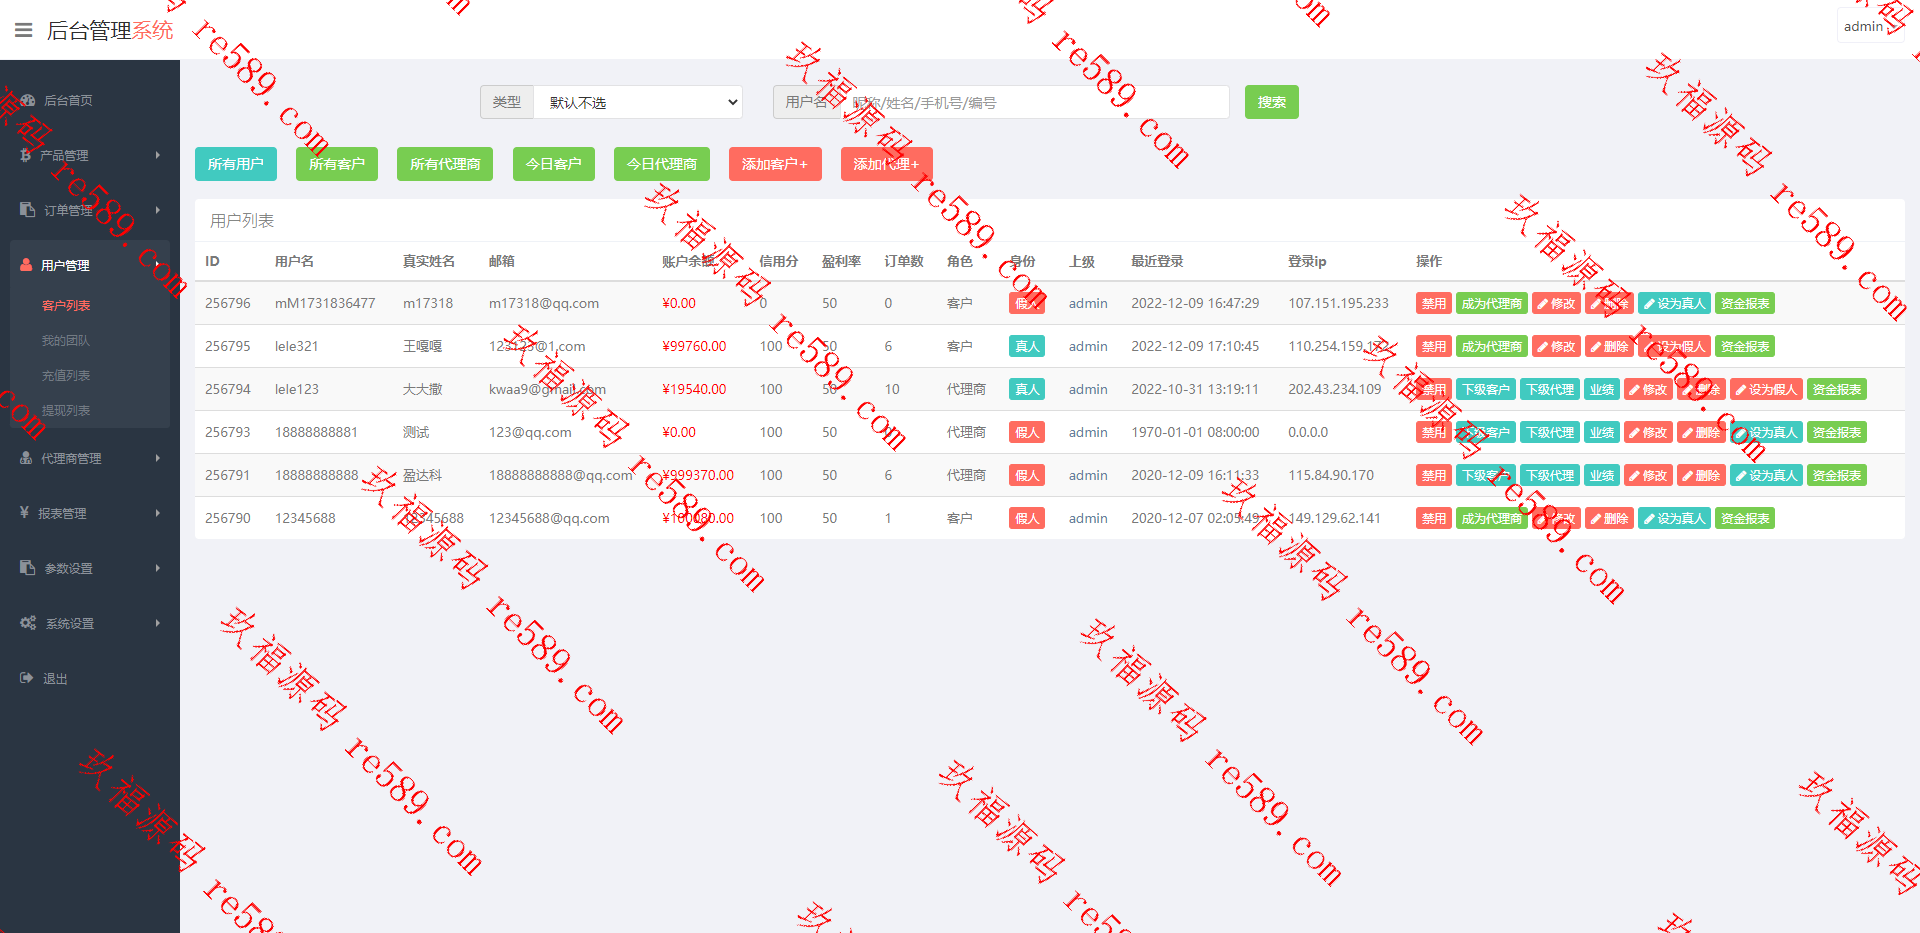
Task: Click the pencil 设为真人 button for user 18888888888
Action: click(x=1766, y=476)
